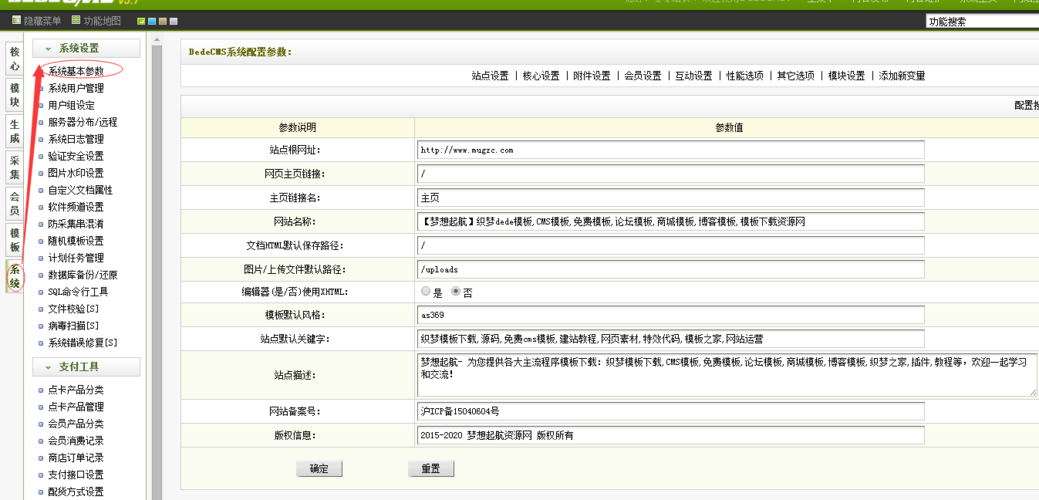Switch to the 核心设置 config tab
This screenshot has height=500, width=1039.
coord(541,76)
